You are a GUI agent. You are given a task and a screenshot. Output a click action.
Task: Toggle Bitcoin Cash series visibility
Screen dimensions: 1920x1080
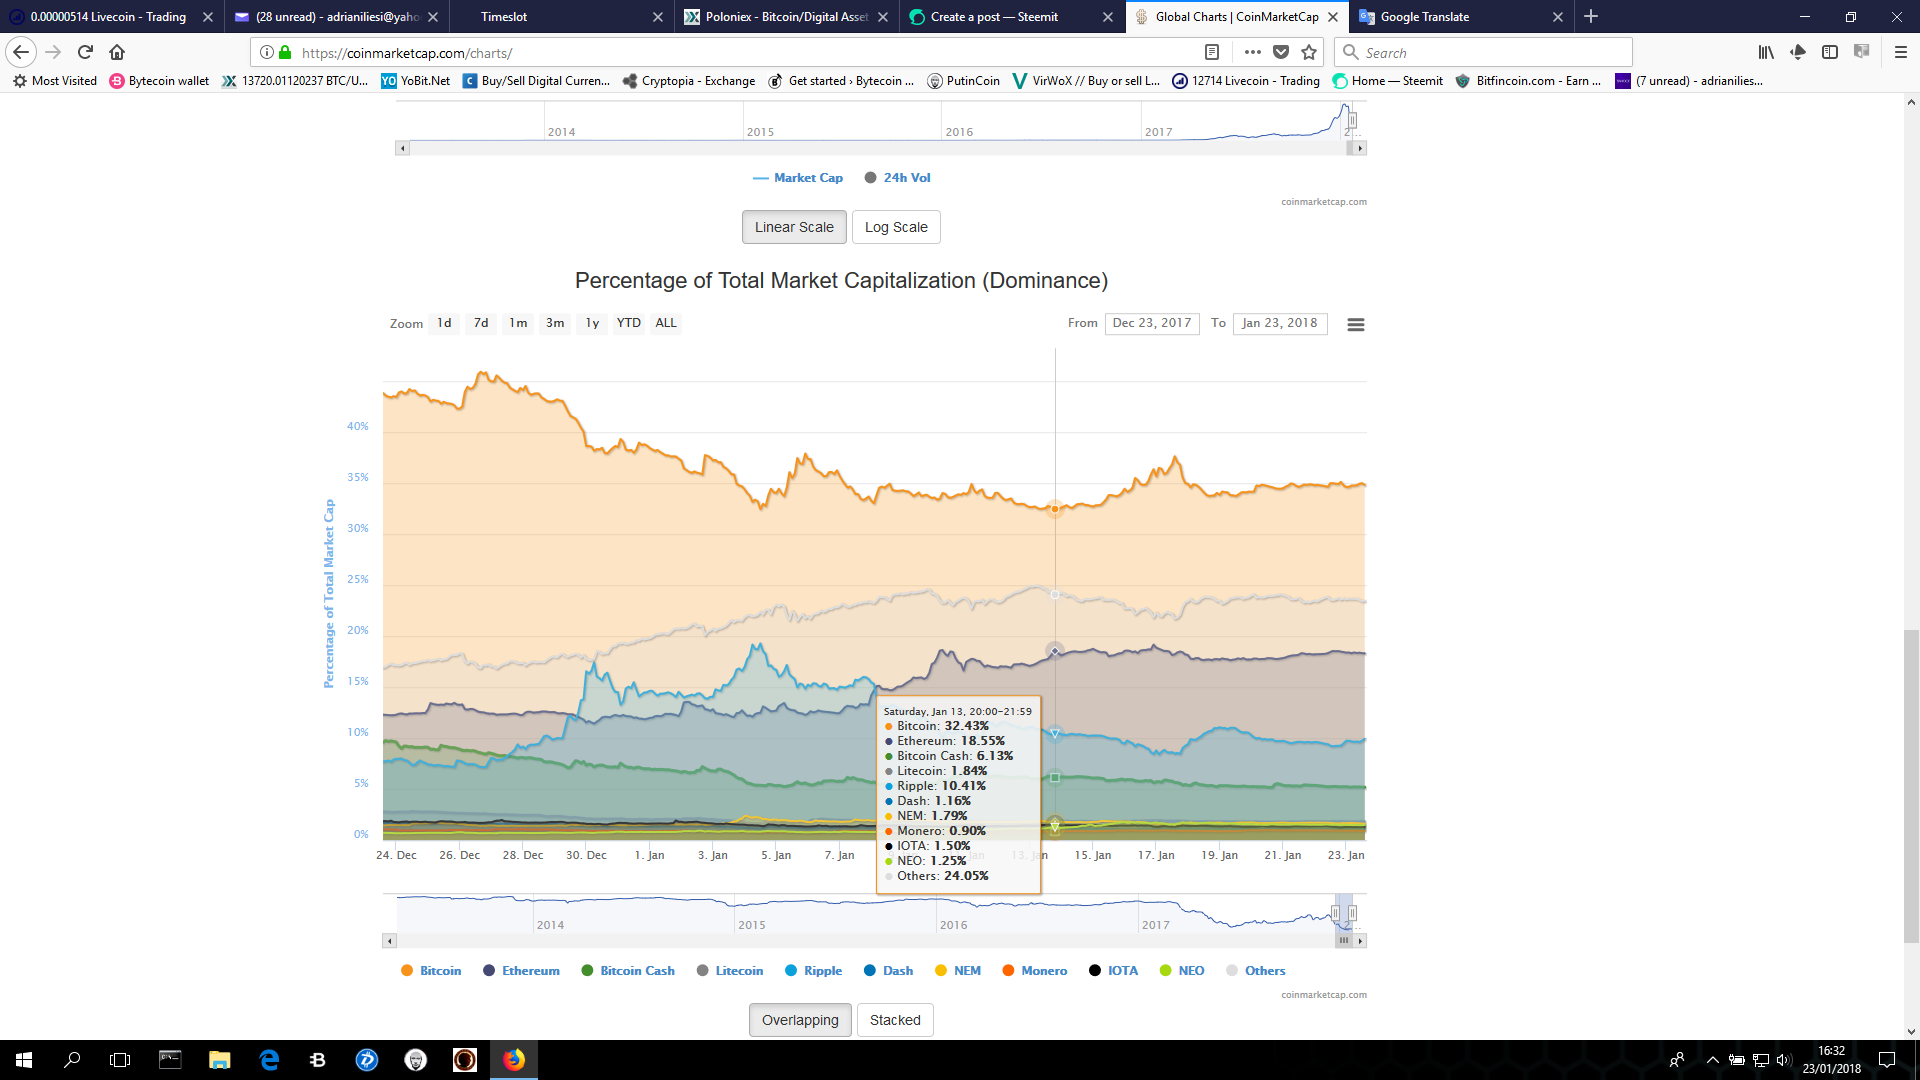[628, 971]
